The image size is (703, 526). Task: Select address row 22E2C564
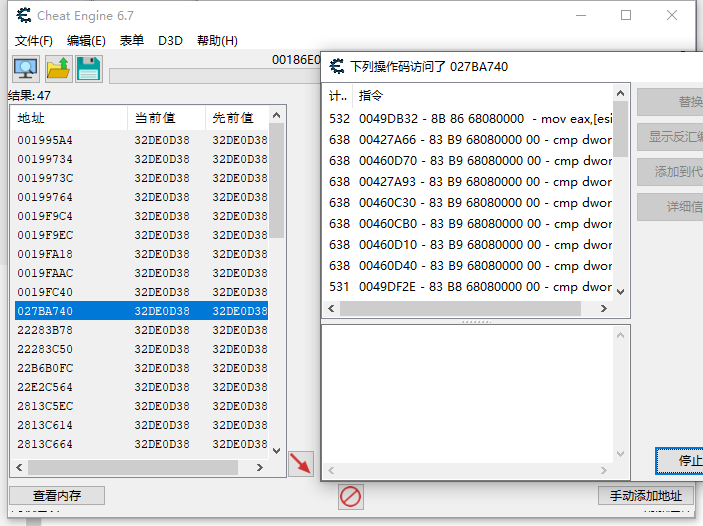142,387
